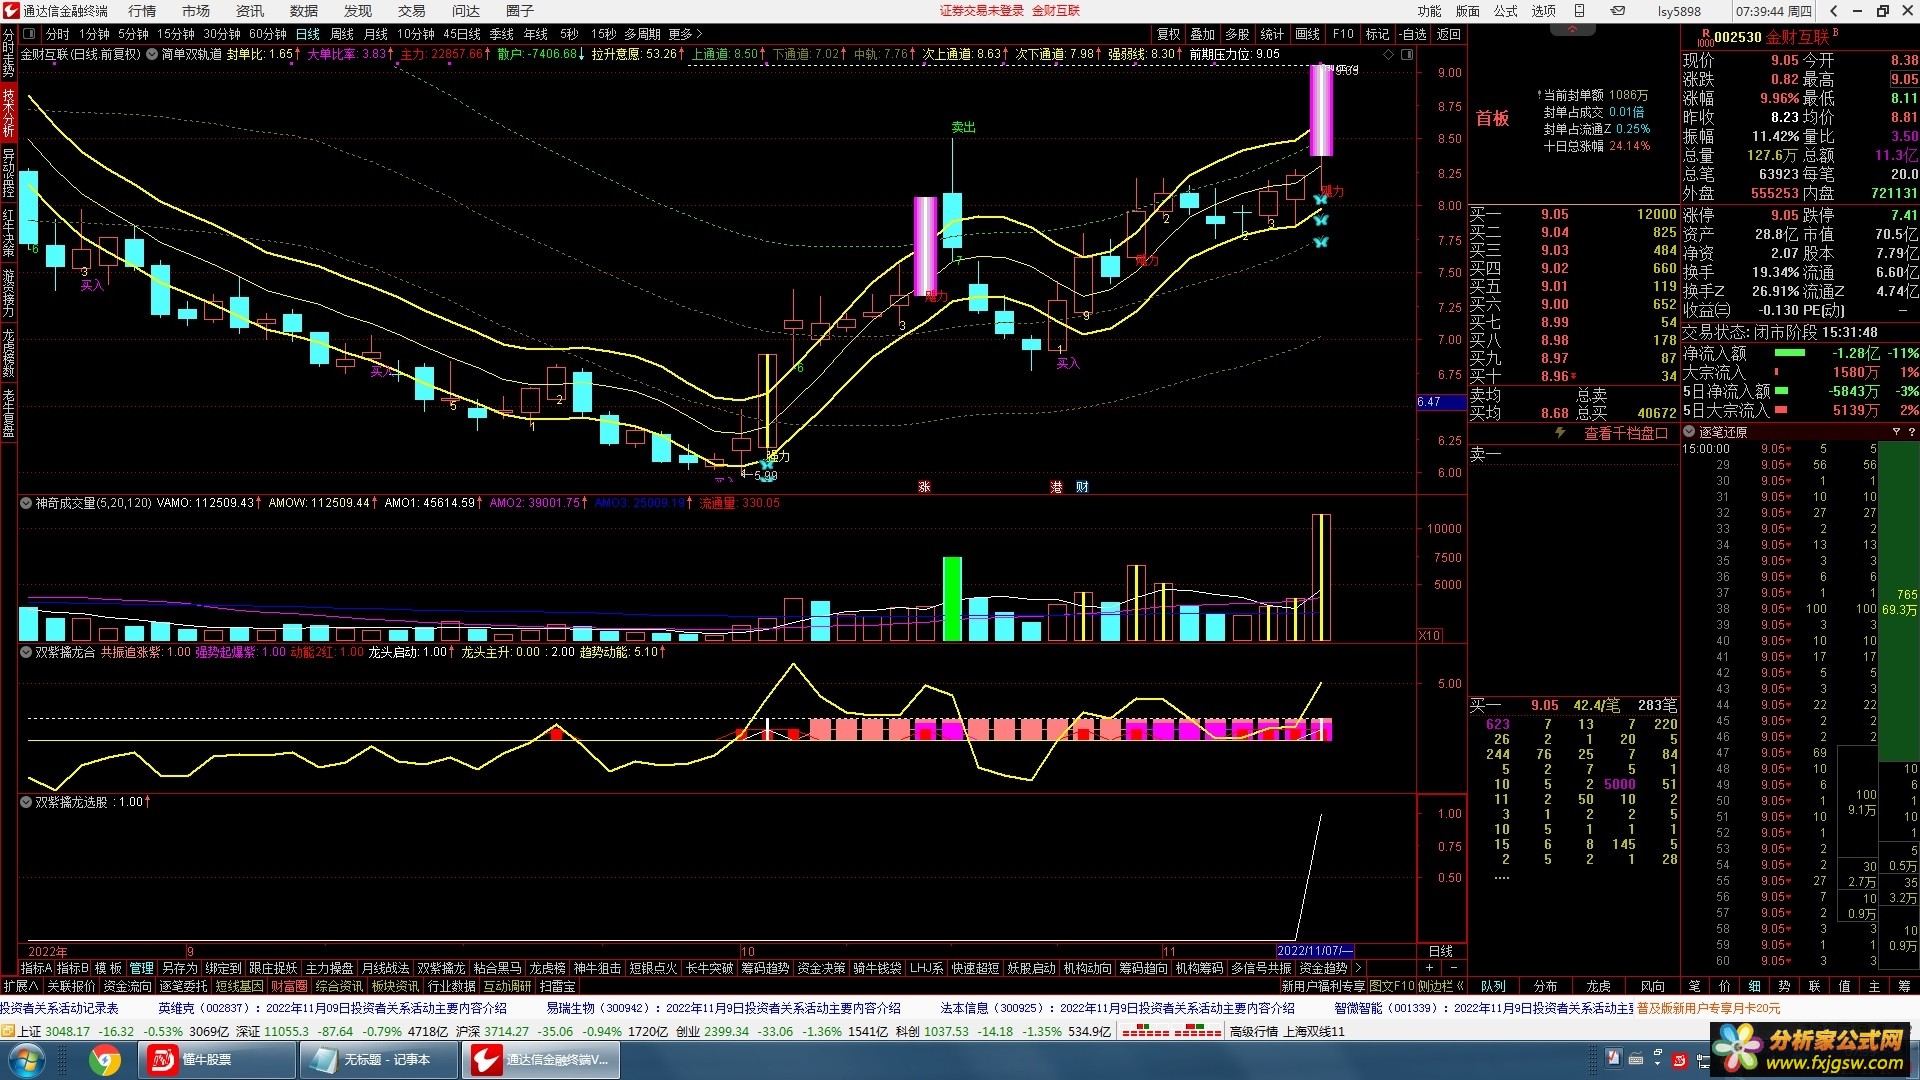1920x1080 pixels.
Task: Open the 行情 menu
Action: click(x=142, y=11)
